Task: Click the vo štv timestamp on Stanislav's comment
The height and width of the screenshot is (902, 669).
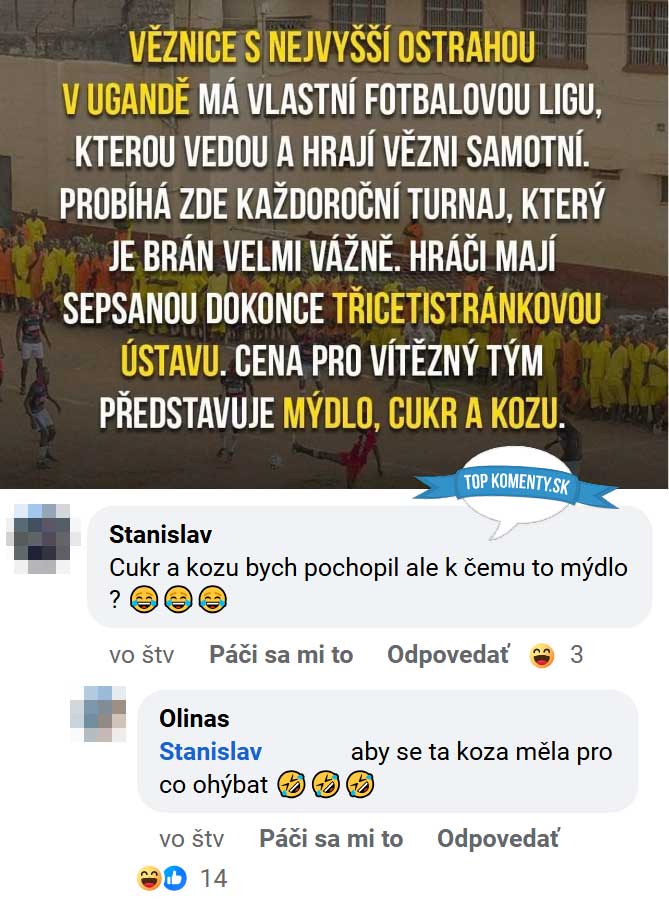Action: pos(142,655)
